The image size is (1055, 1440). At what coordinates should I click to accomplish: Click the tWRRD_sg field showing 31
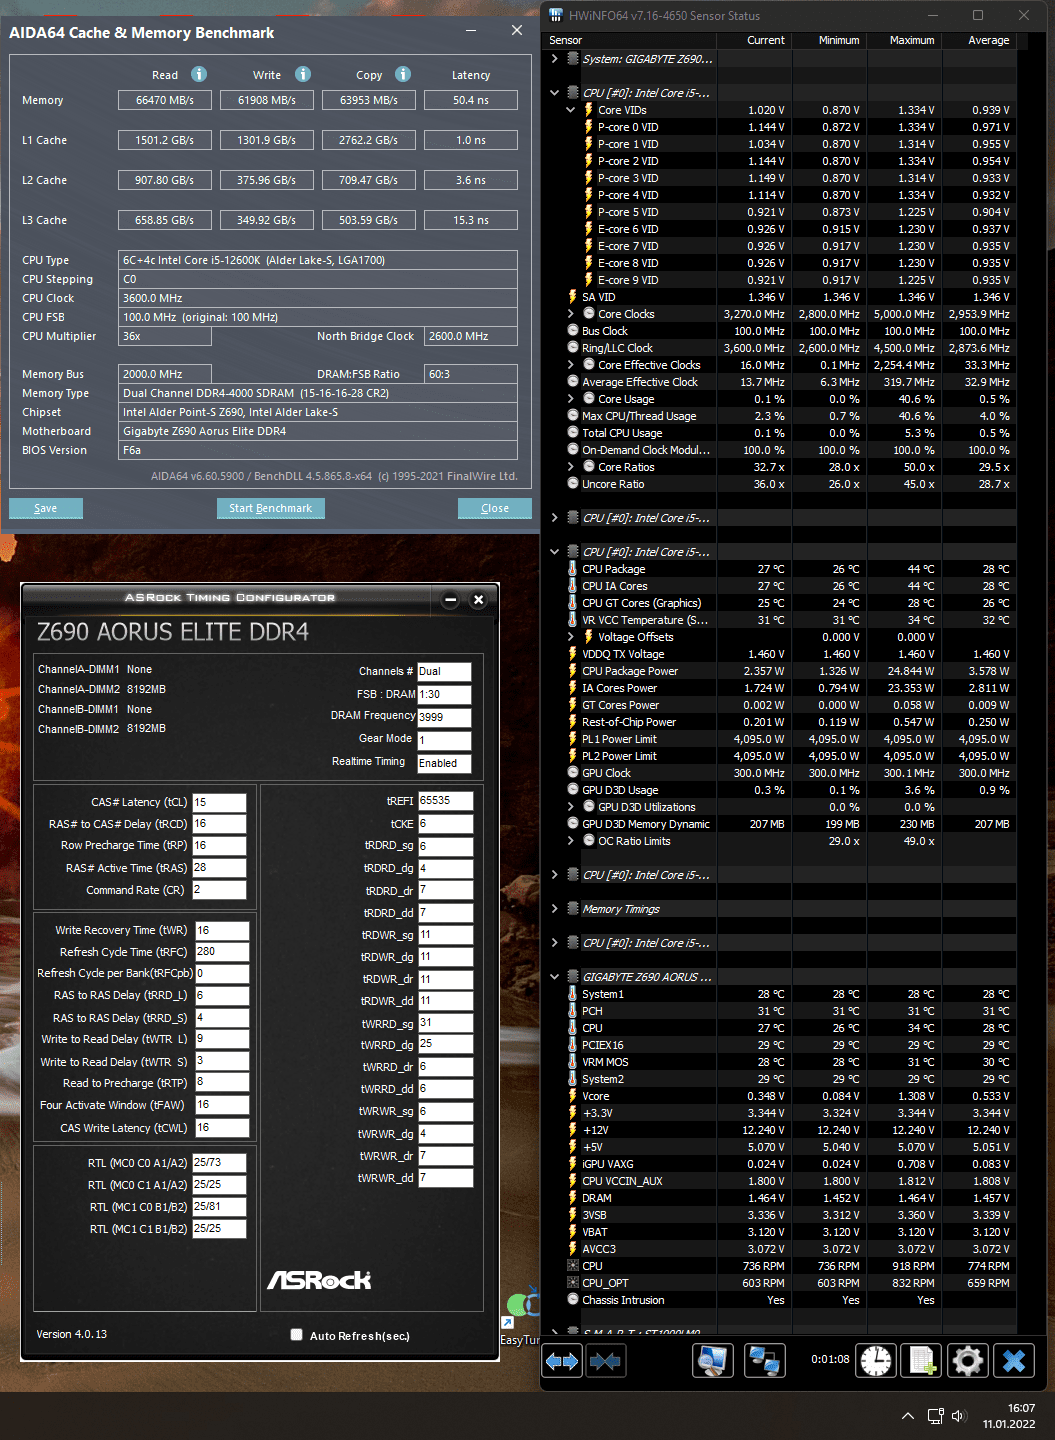[x=445, y=1023]
